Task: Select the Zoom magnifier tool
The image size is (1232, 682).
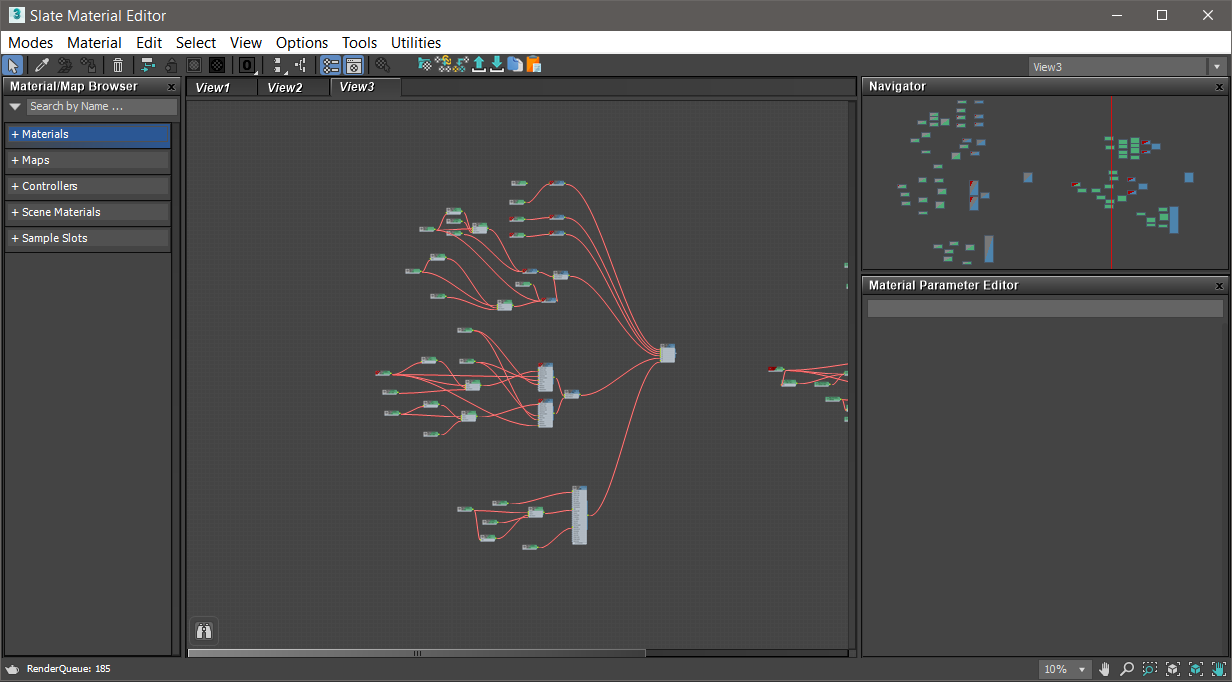Action: pyautogui.click(x=1127, y=669)
